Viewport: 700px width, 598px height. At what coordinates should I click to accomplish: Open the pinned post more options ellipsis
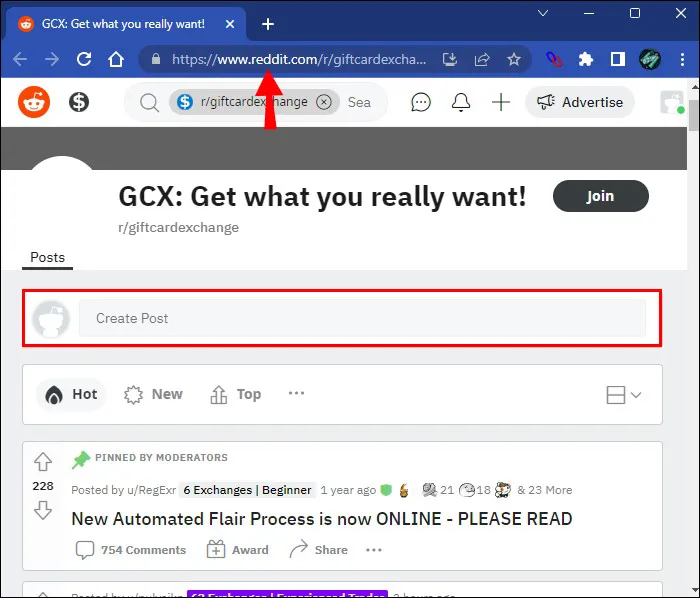tap(374, 550)
